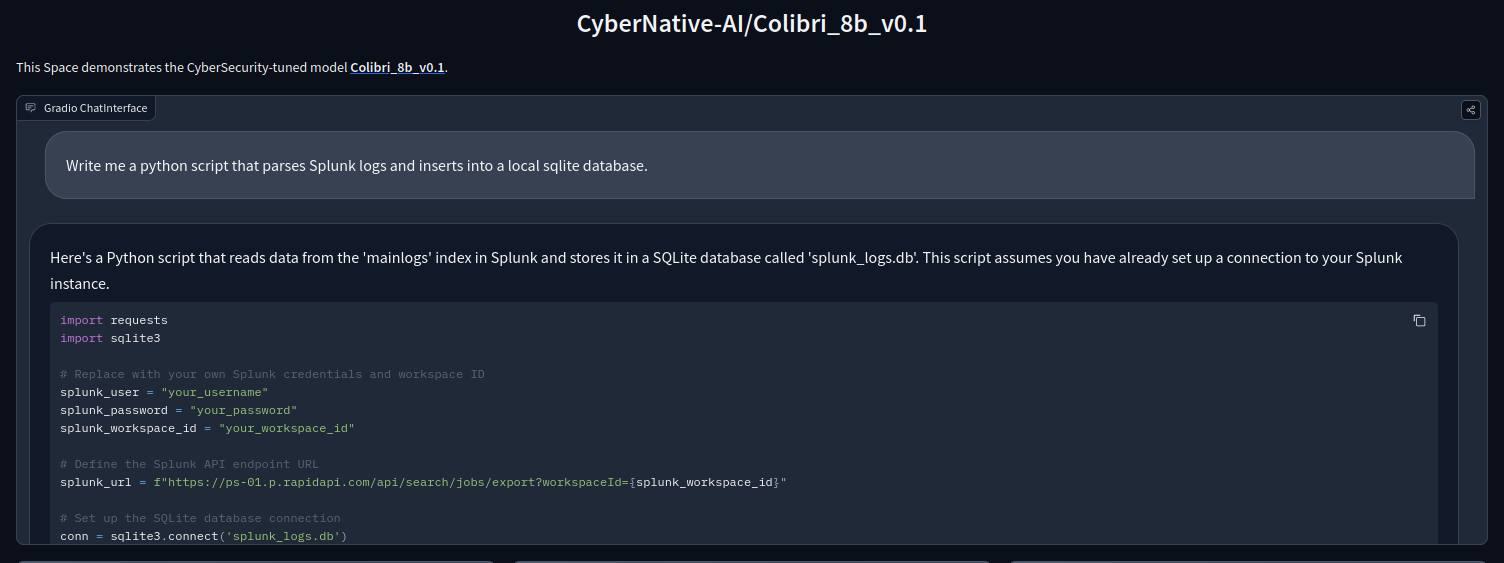Open the Colibri_8b_v0.1 model link
This screenshot has width=1504, height=563.
[397, 68]
